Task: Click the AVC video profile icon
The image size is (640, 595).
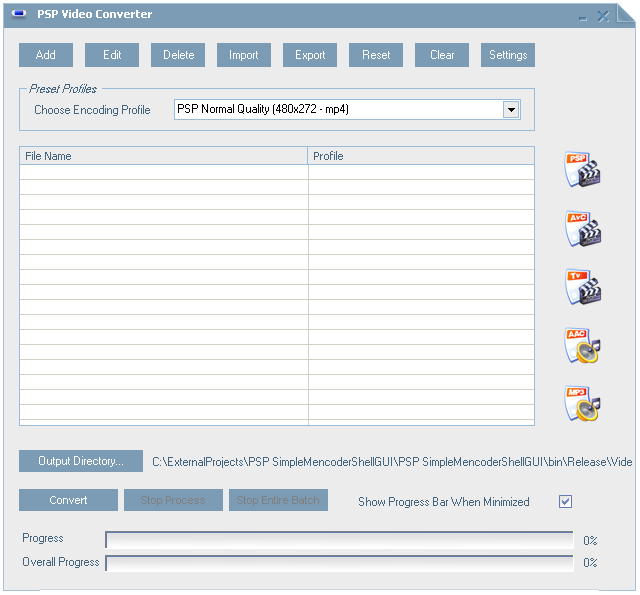Action: click(582, 229)
